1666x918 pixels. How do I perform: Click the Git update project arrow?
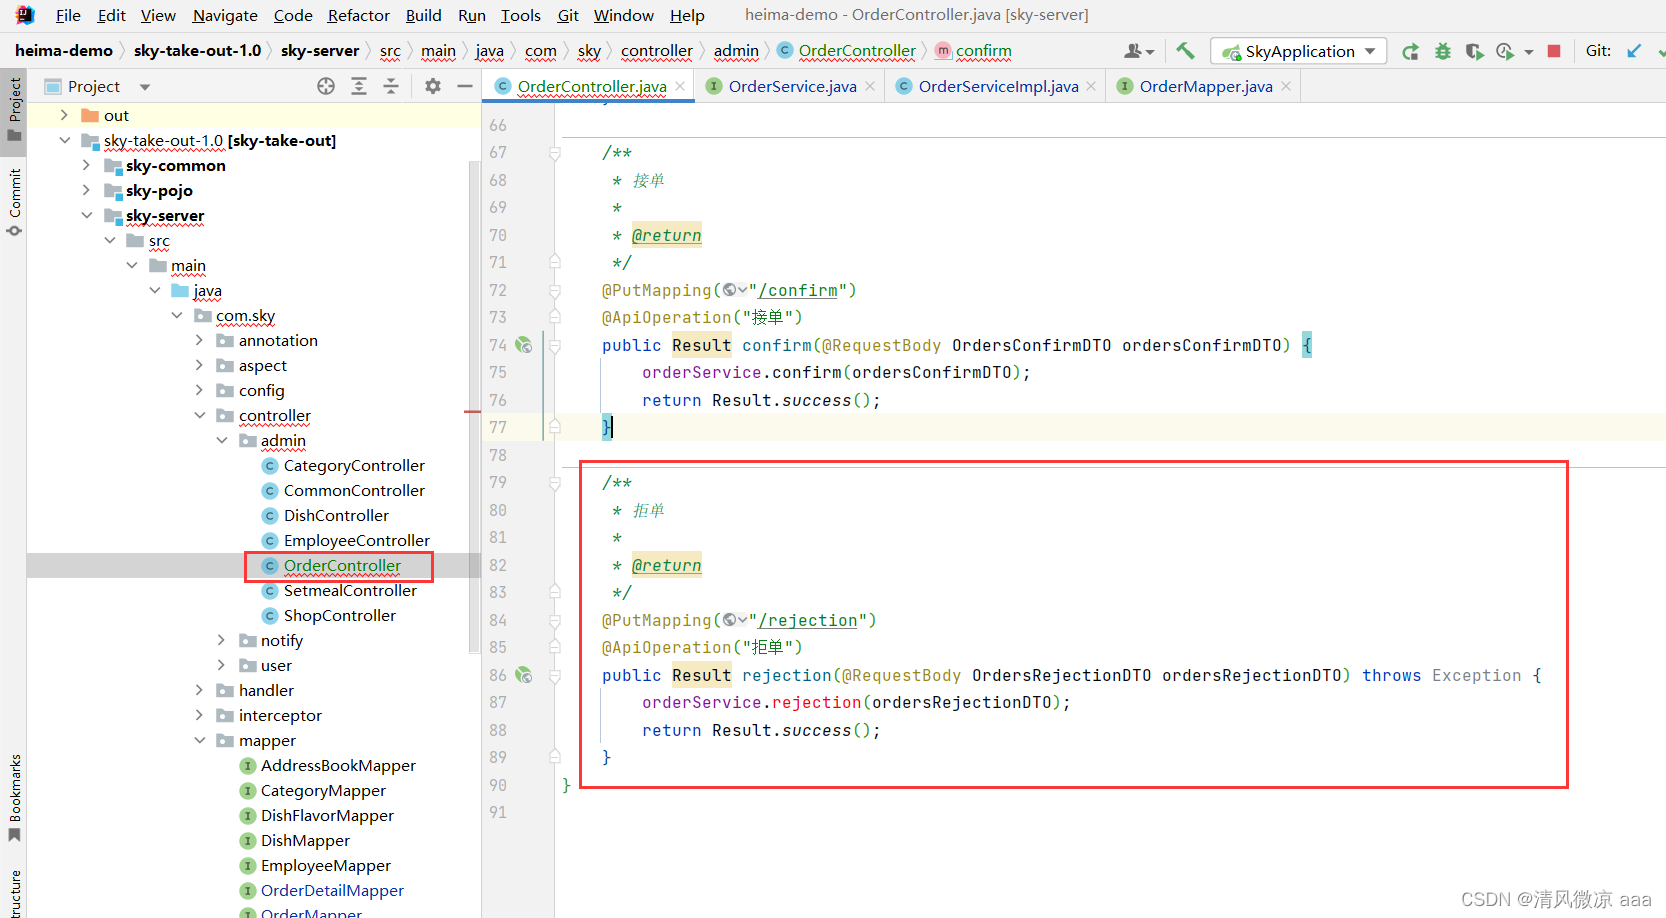click(x=1634, y=51)
